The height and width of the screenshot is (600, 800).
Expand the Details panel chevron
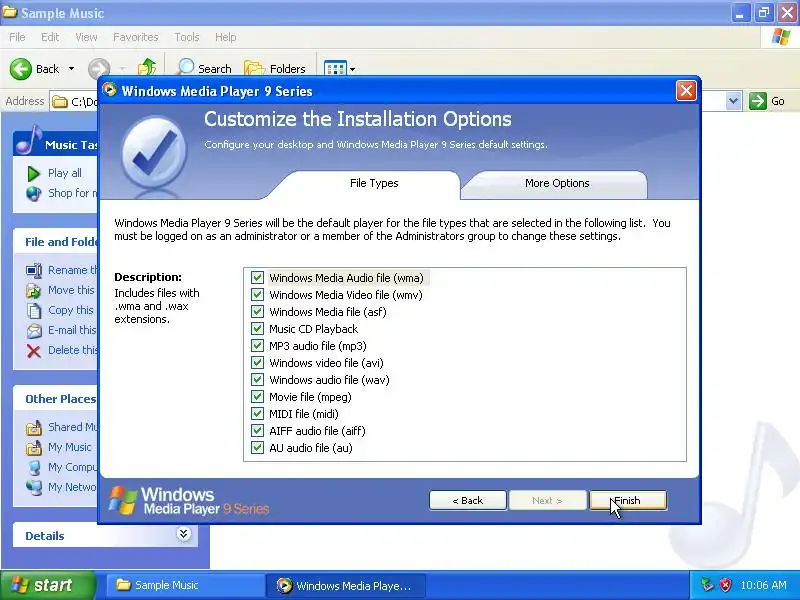(184, 534)
